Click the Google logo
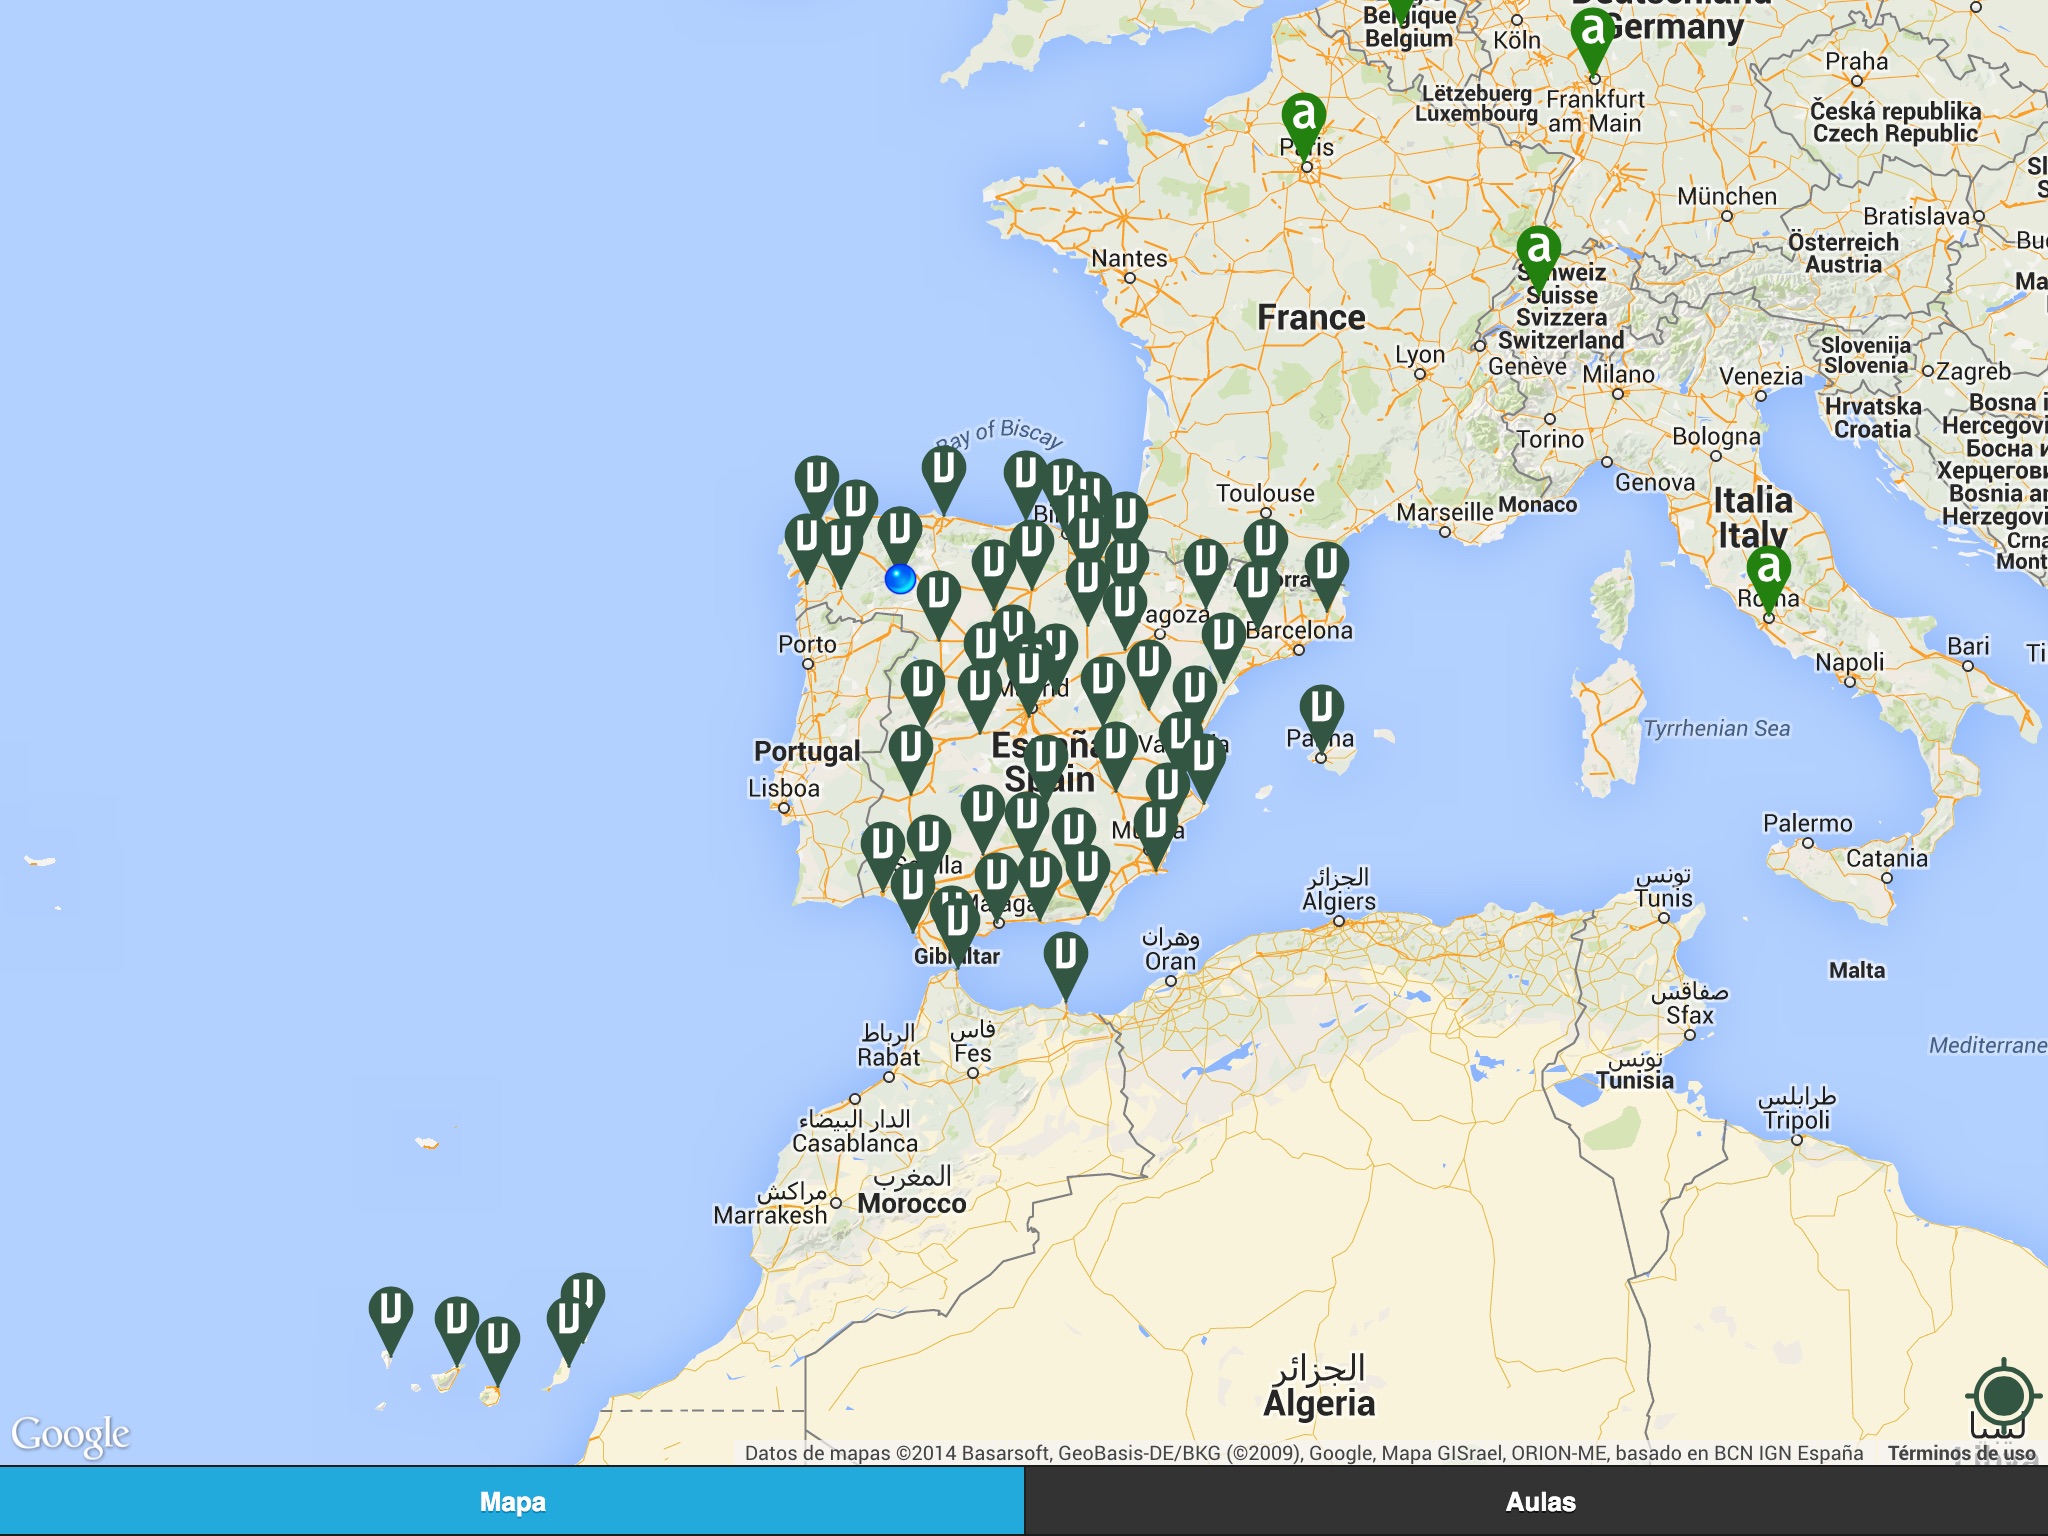Viewport: 2048px width, 1536px height. 70,1434
